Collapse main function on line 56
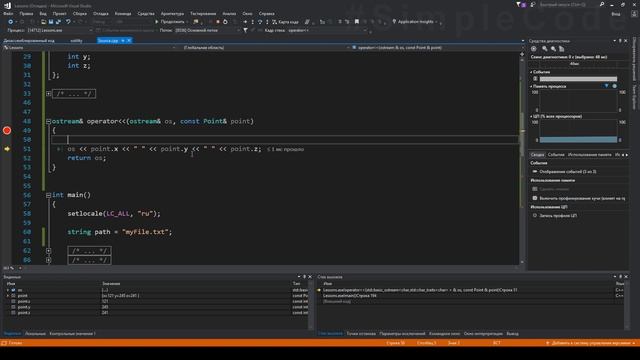 (x=49, y=195)
